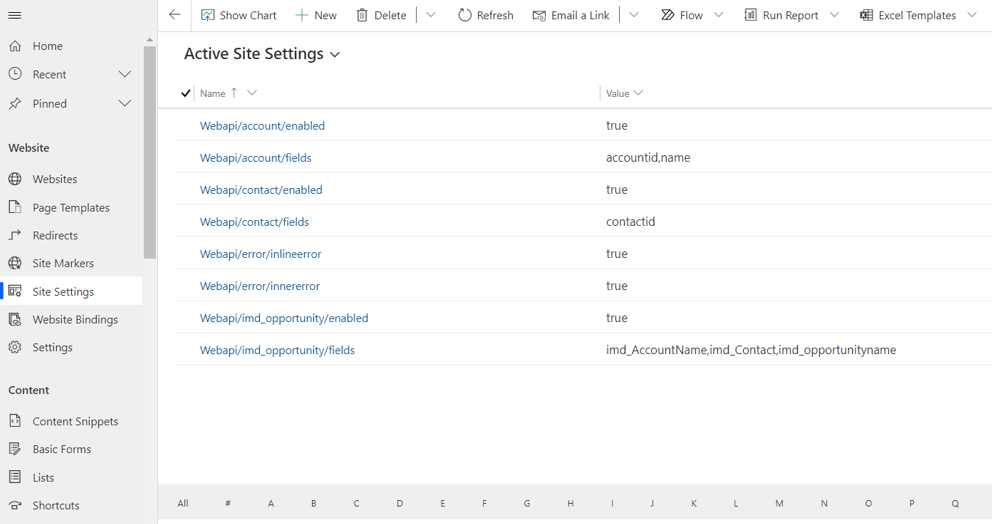The image size is (995, 524).
Task: Click the Run Report icon
Action: [x=750, y=15]
